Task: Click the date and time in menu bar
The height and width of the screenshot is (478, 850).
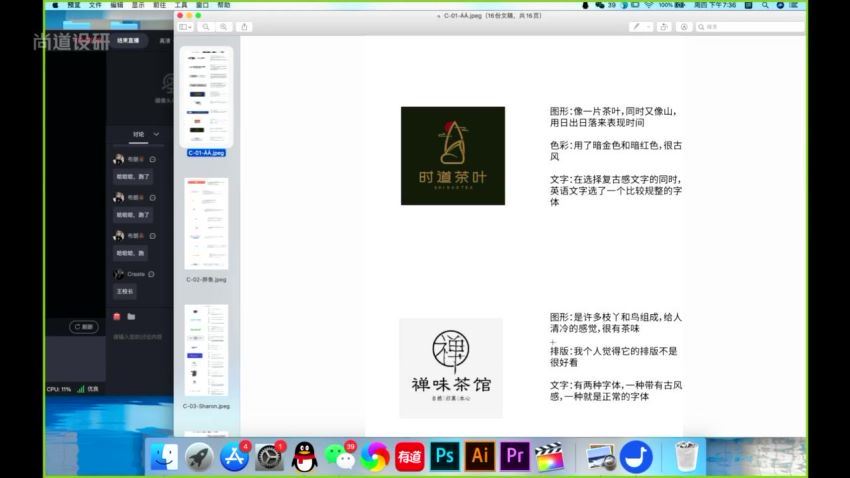Action: [715, 5]
